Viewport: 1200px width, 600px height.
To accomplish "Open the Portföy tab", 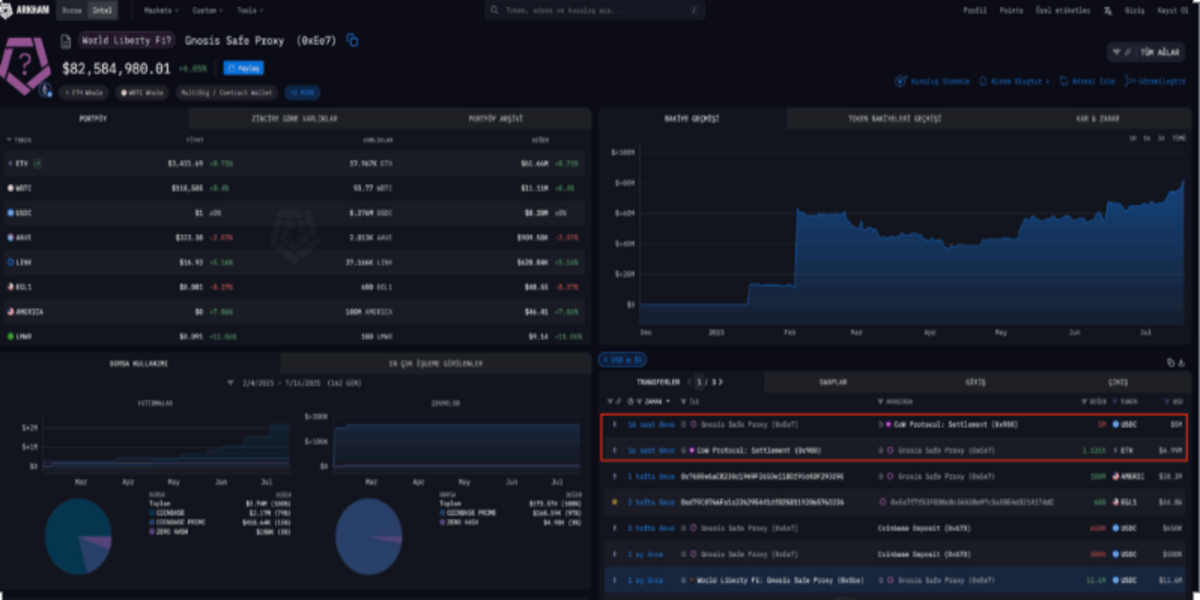I will point(92,118).
